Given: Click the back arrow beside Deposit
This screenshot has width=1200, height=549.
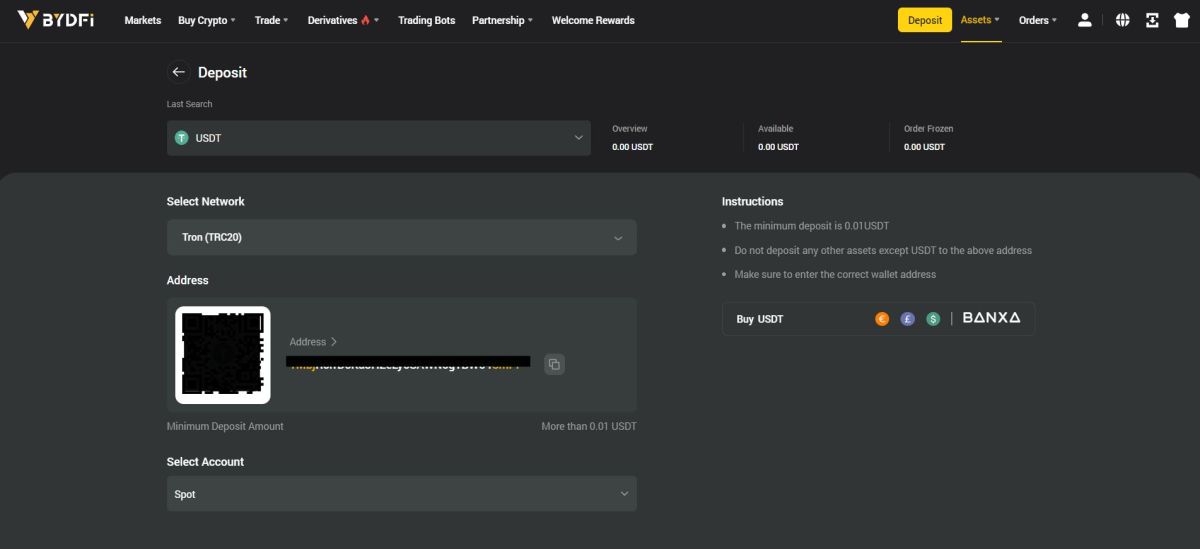Looking at the screenshot, I should click(178, 72).
